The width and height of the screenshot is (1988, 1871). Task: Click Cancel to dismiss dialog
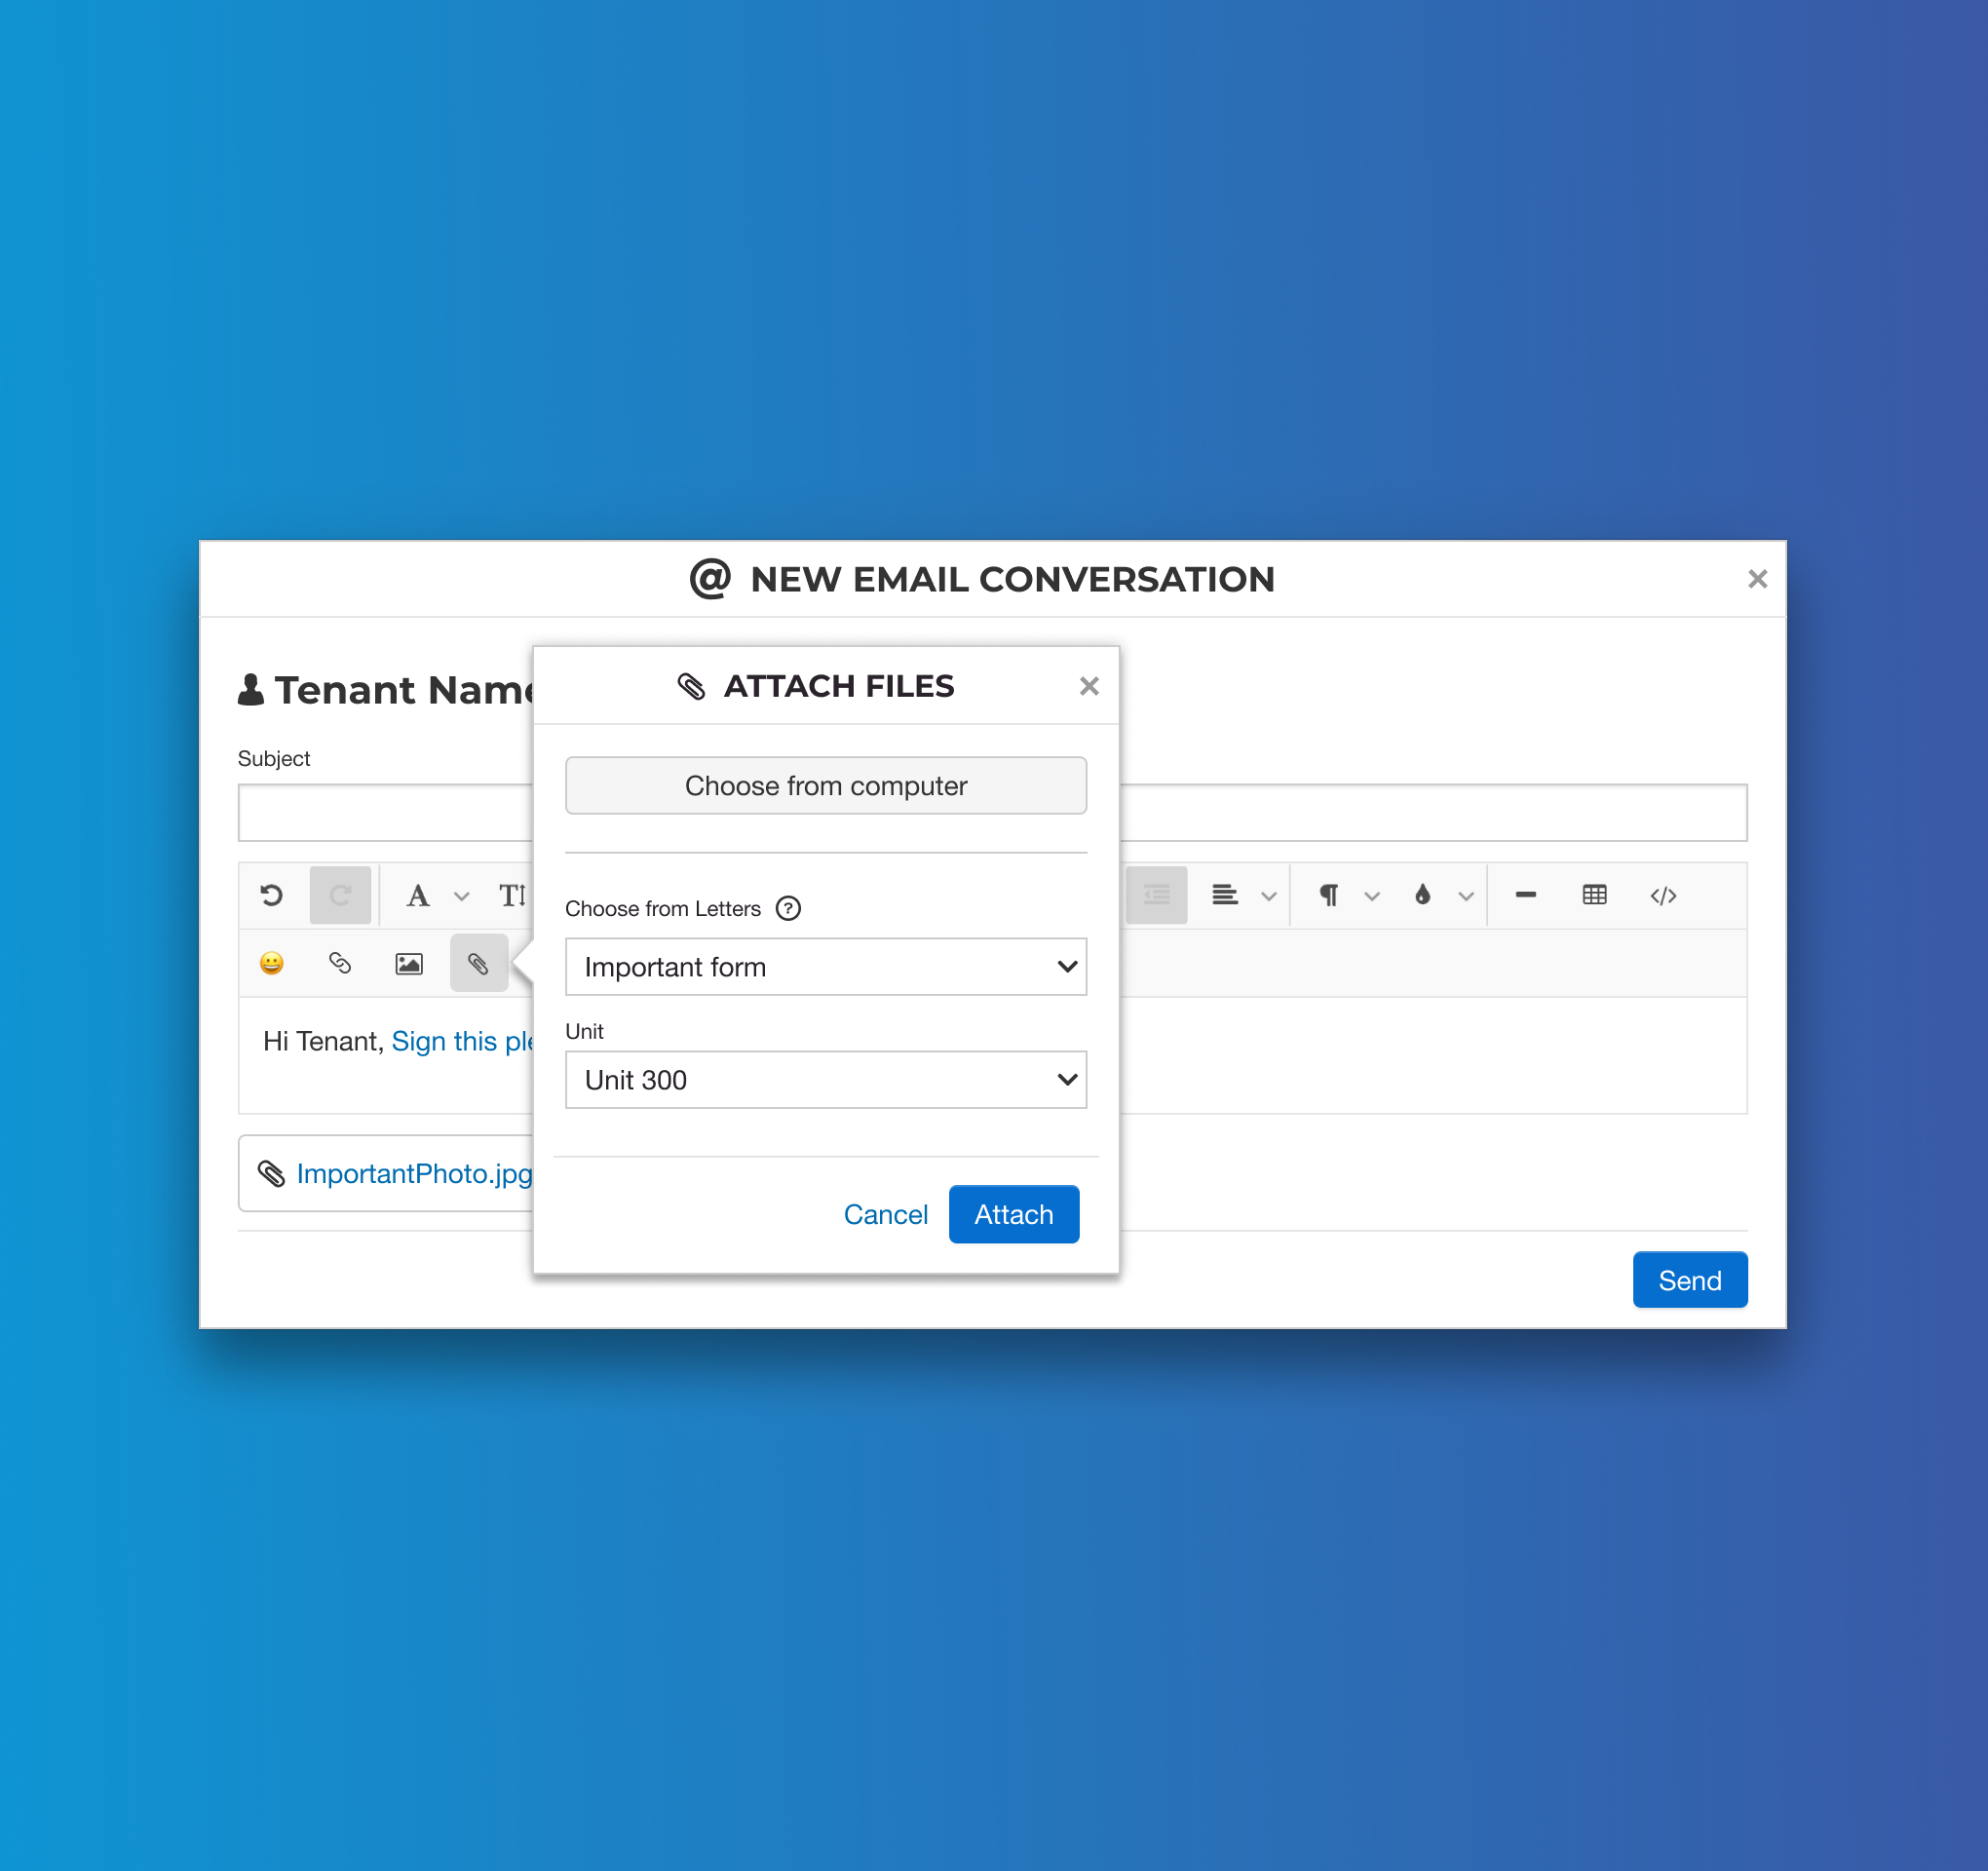[x=886, y=1213]
